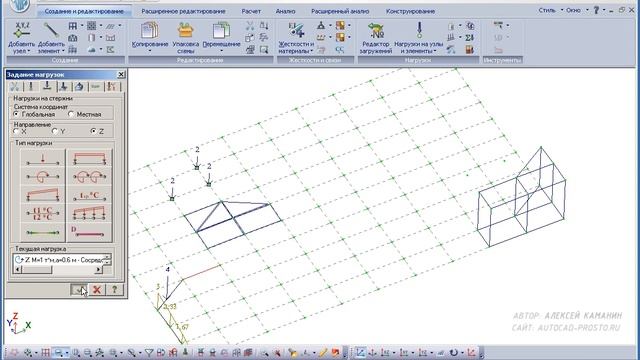Select concentrated moment load type icon
Screen dimensions: 640x360
point(43,177)
